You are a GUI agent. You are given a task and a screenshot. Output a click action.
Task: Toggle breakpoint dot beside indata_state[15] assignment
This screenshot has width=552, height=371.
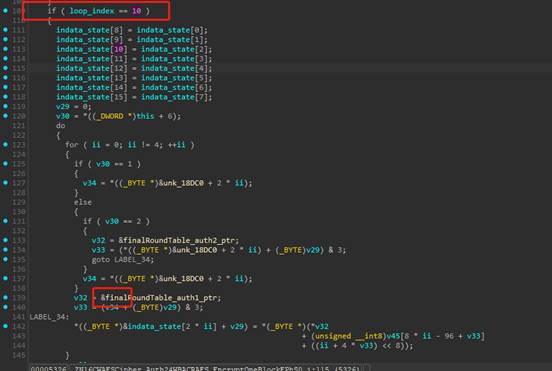click(6, 96)
